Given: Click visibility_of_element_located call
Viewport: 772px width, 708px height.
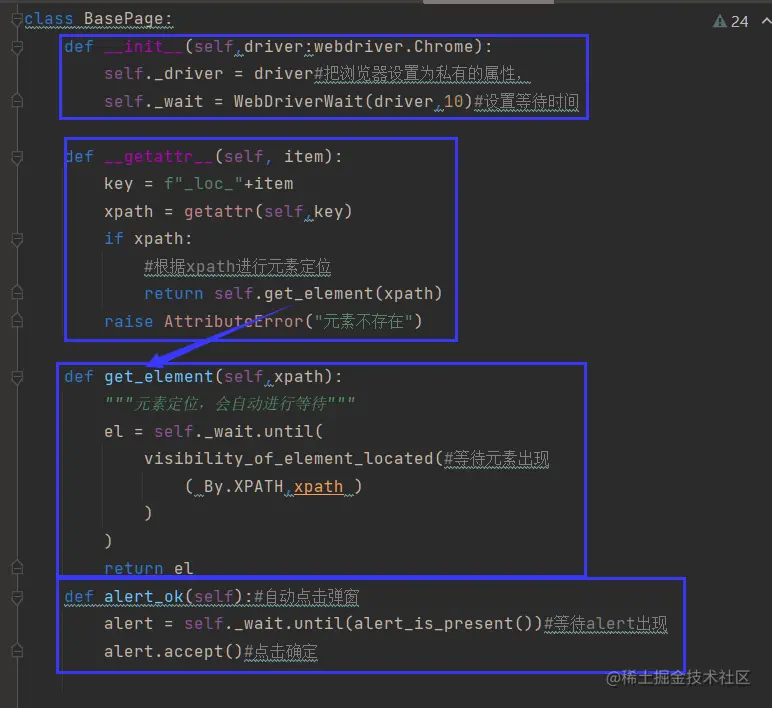Looking at the screenshot, I should [289, 459].
